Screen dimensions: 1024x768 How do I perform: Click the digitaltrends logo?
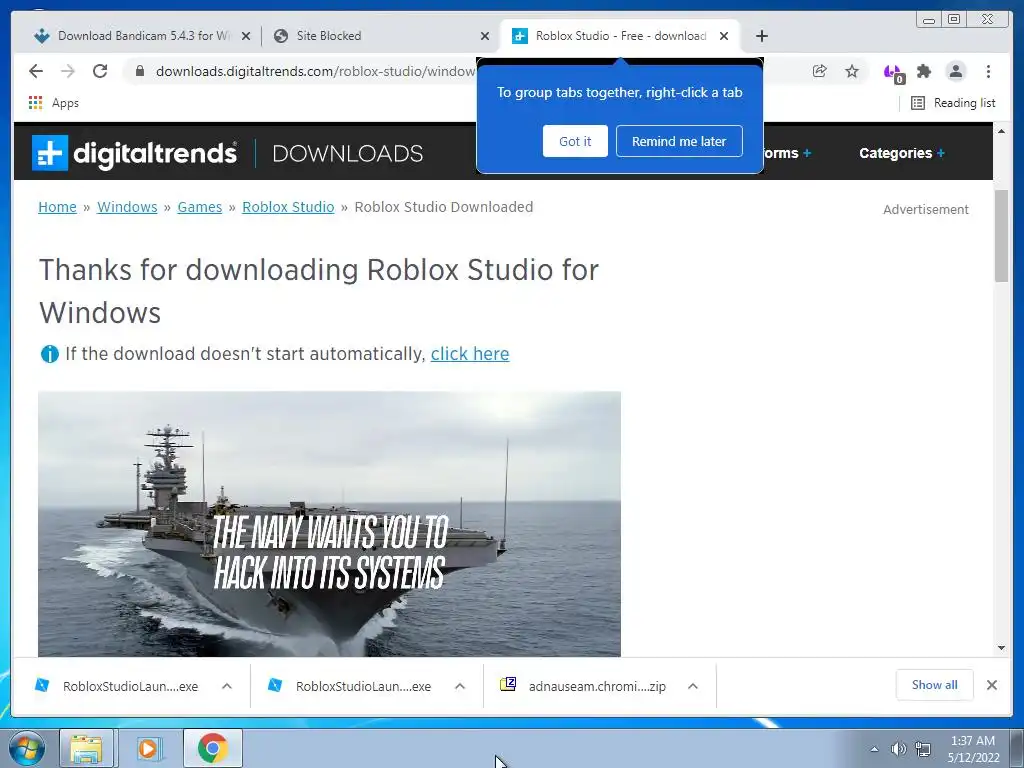(135, 153)
